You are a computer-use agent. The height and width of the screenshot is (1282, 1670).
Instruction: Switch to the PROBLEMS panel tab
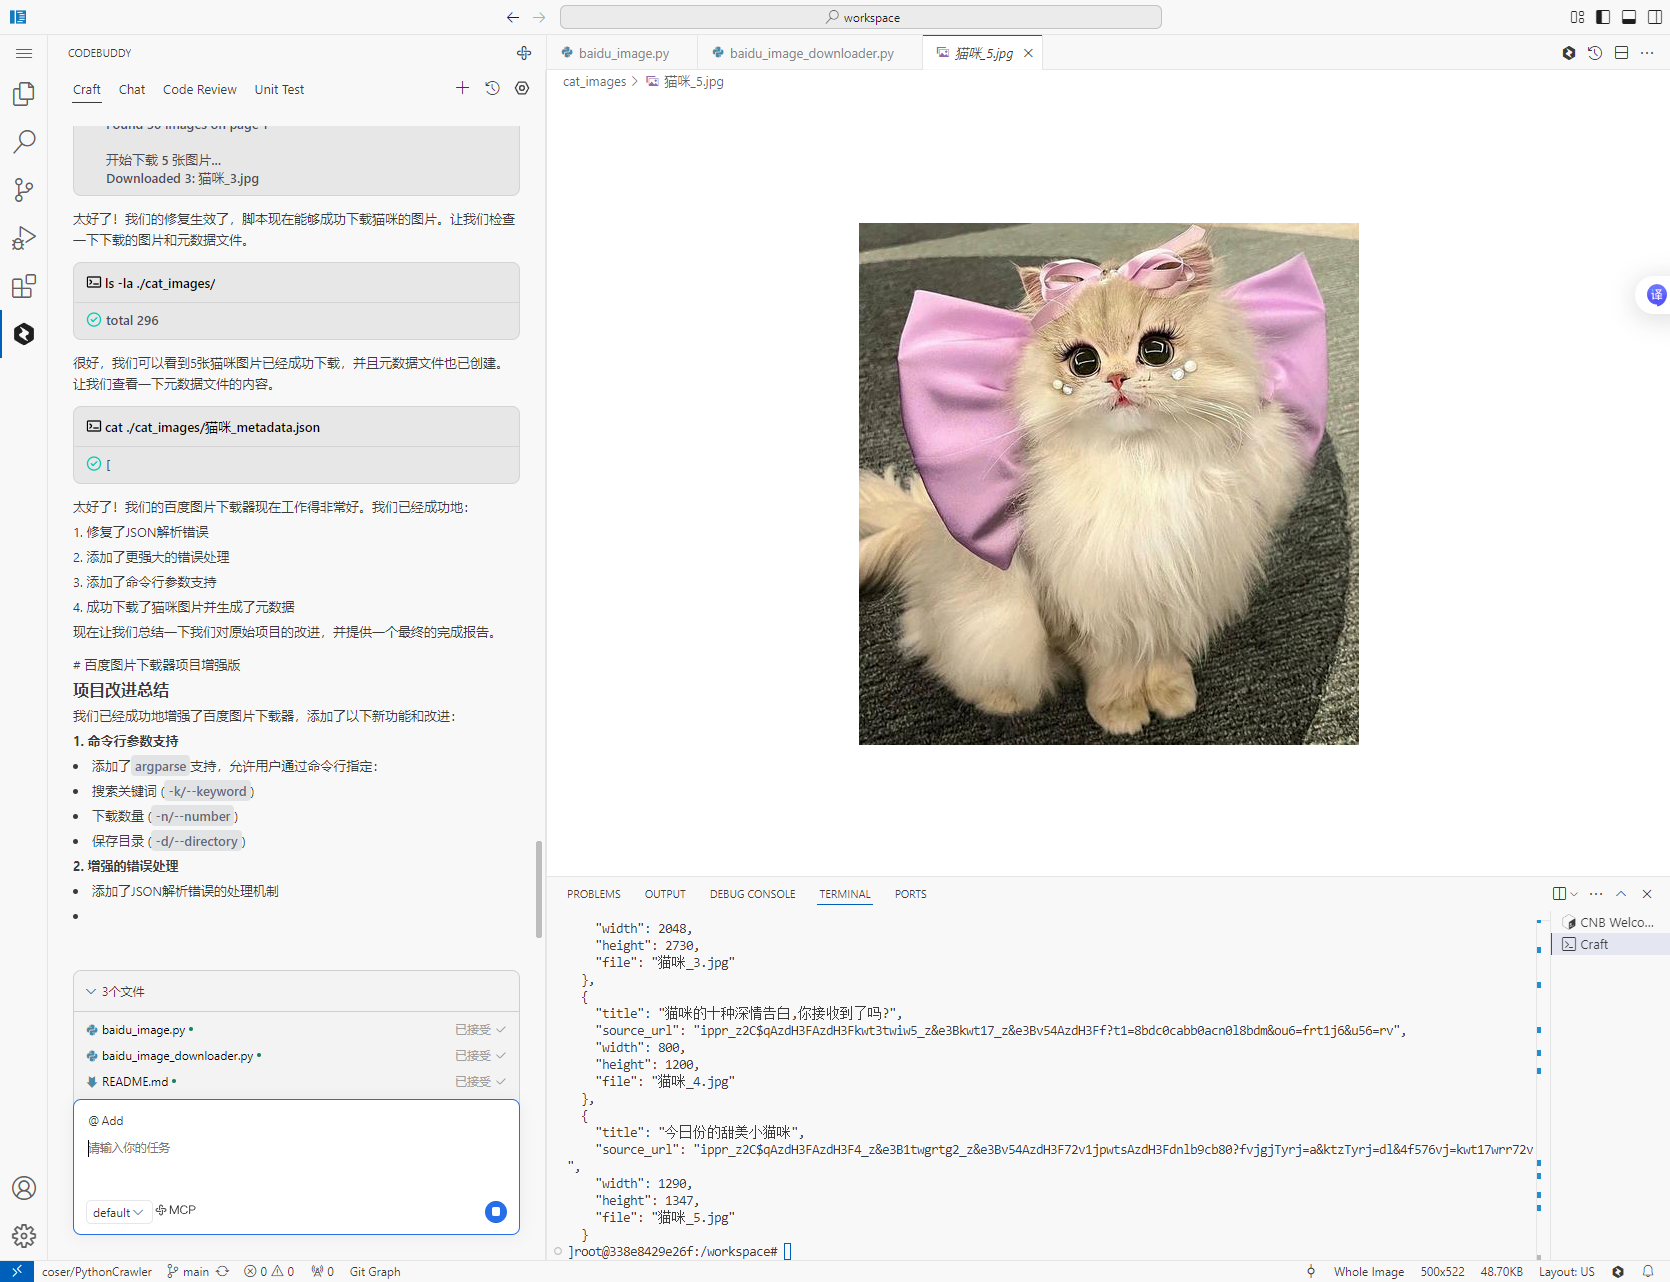pyautogui.click(x=594, y=894)
